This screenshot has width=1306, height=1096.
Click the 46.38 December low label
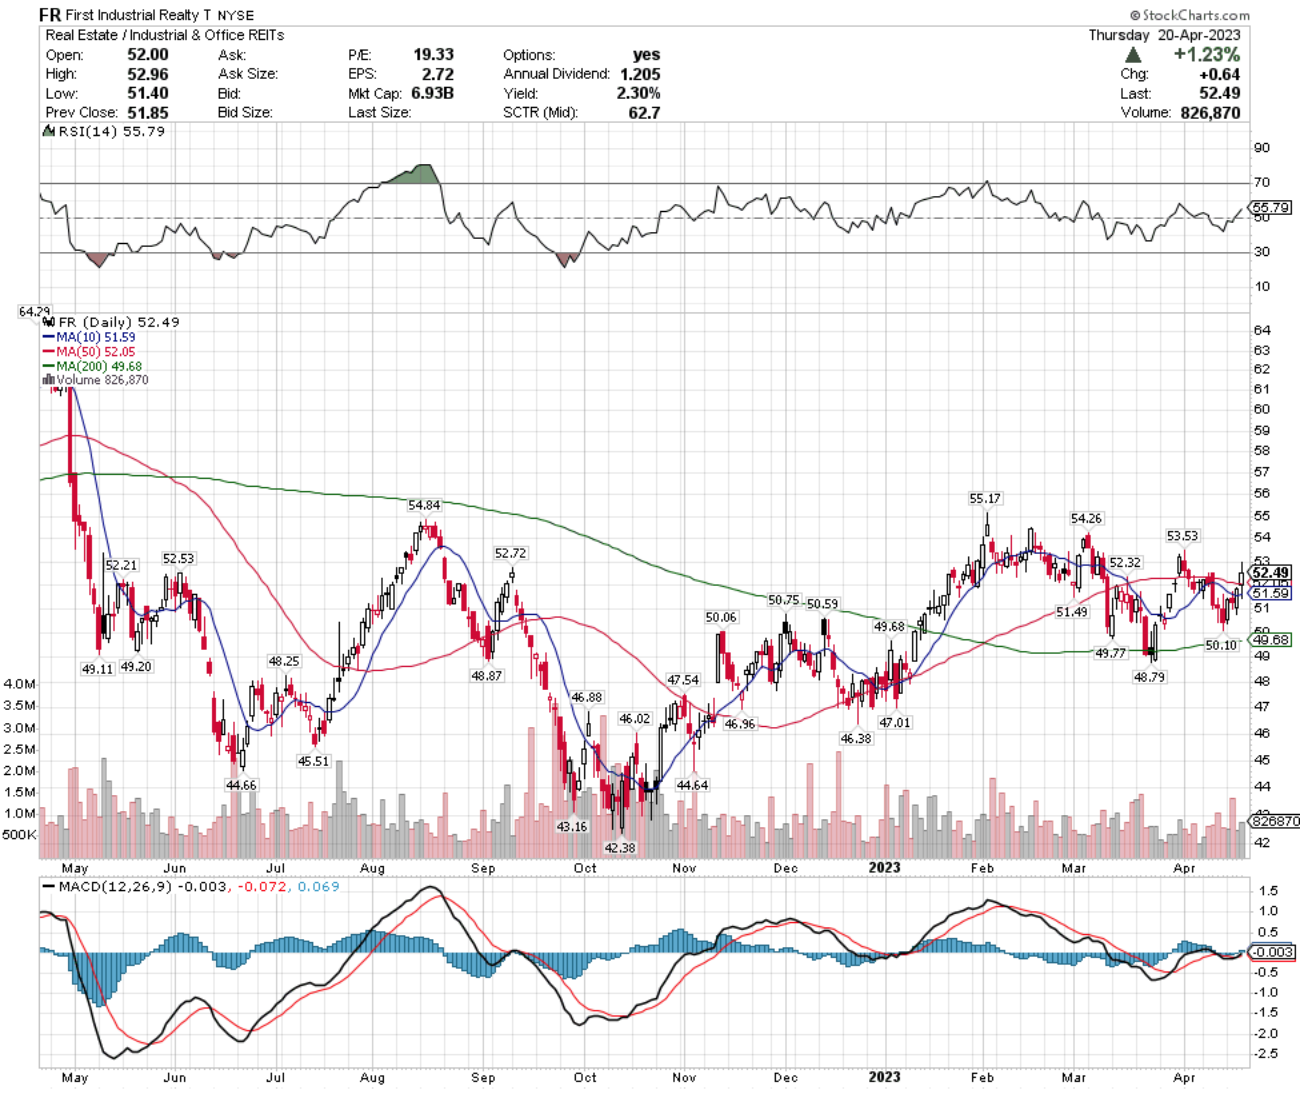(x=856, y=738)
